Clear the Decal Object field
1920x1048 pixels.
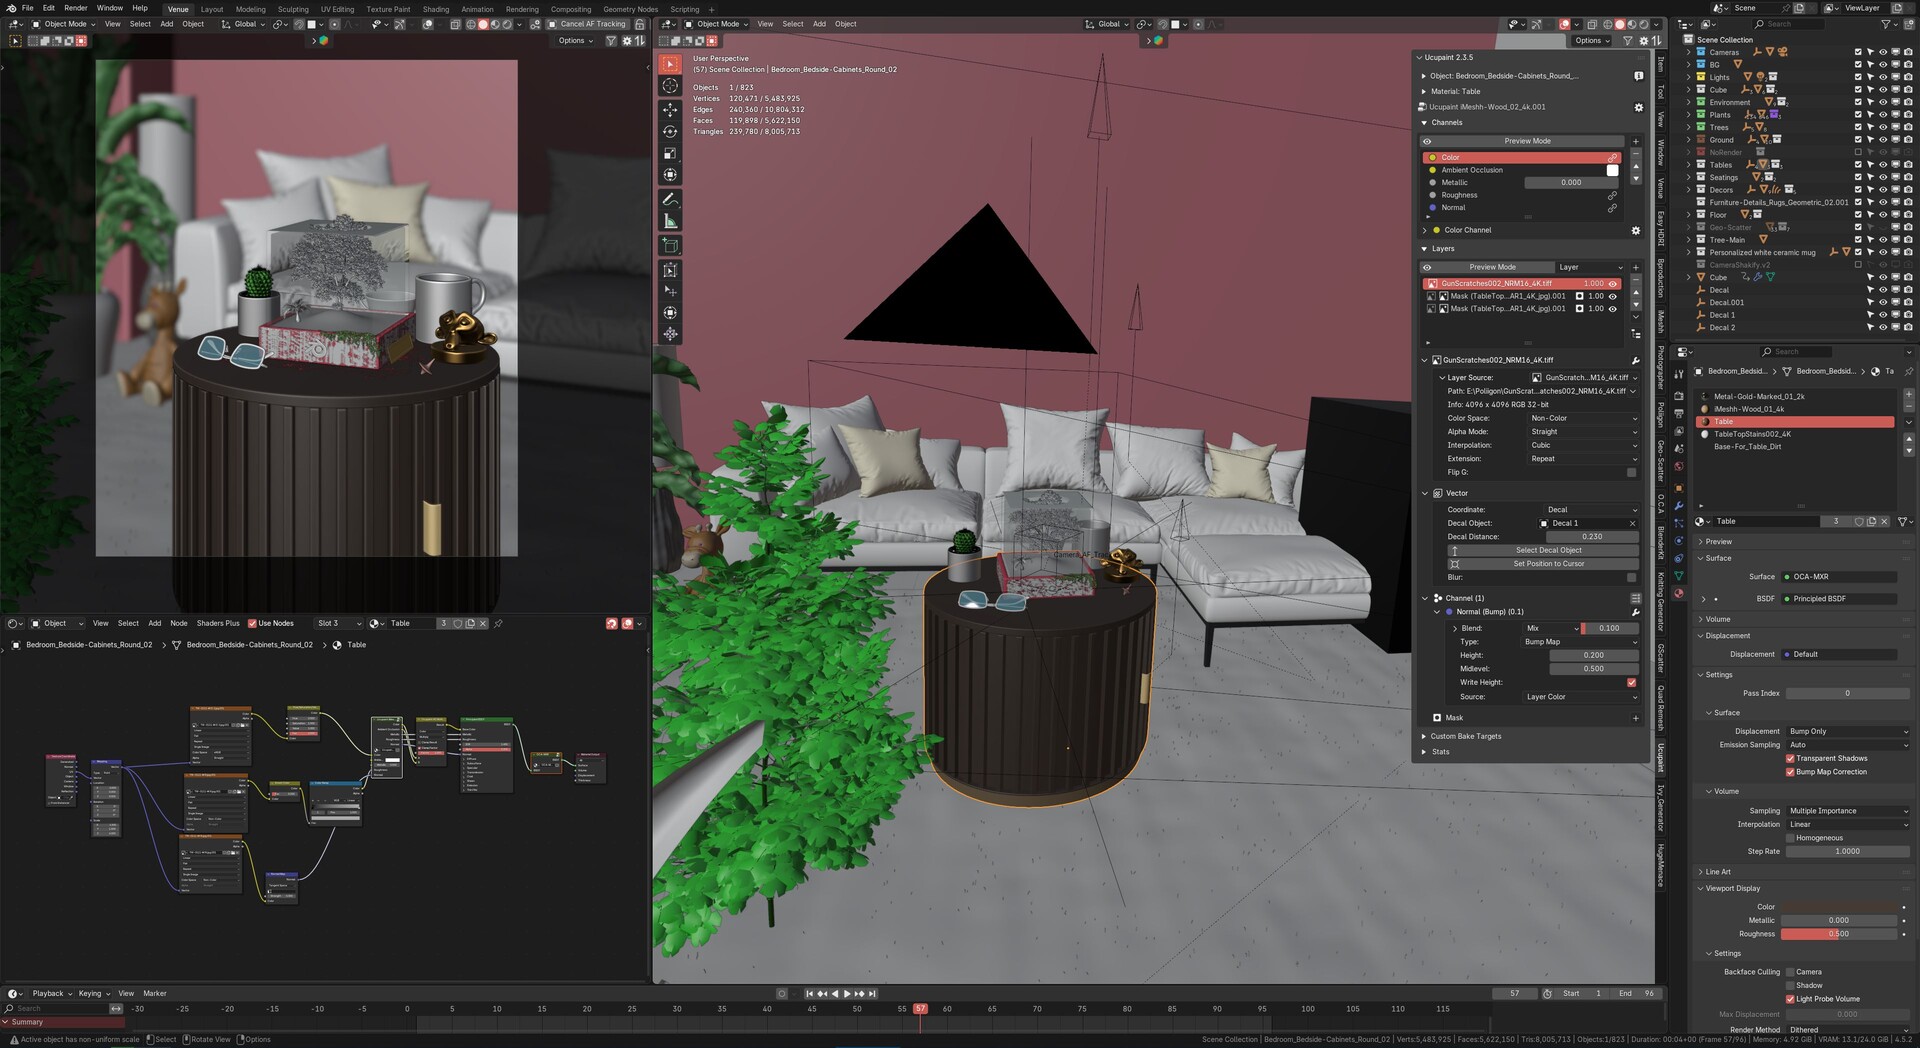click(1632, 524)
